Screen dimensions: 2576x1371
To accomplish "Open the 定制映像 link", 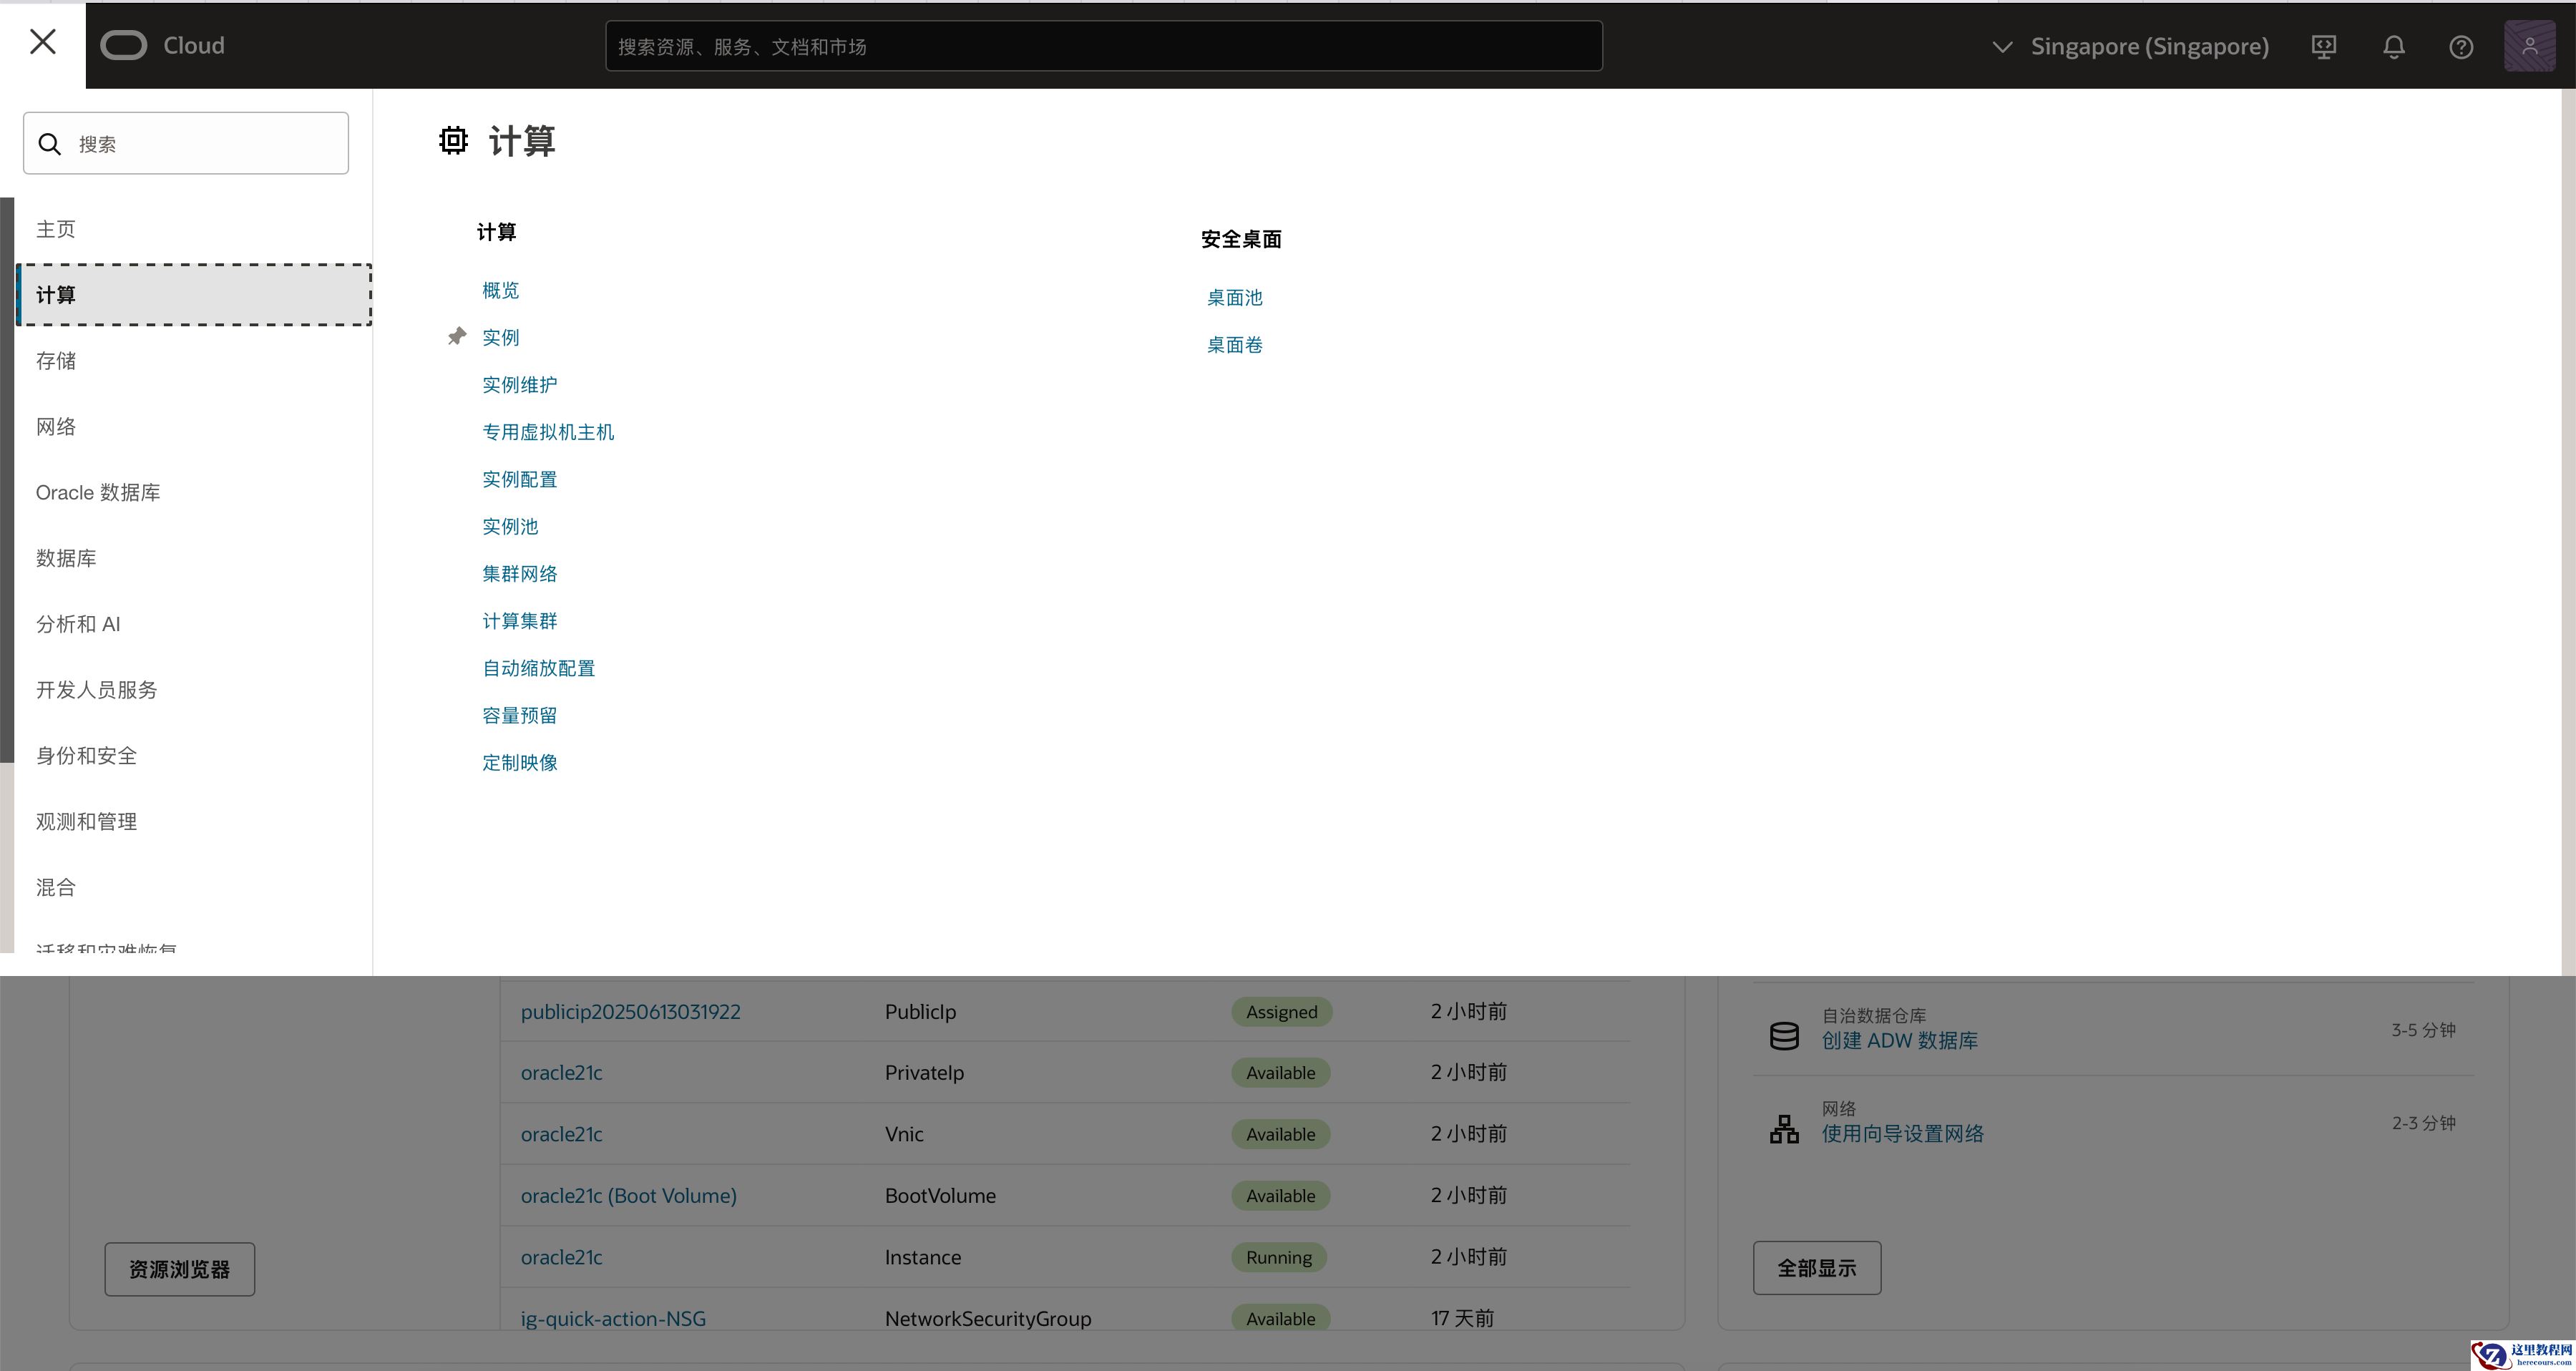I will point(520,763).
